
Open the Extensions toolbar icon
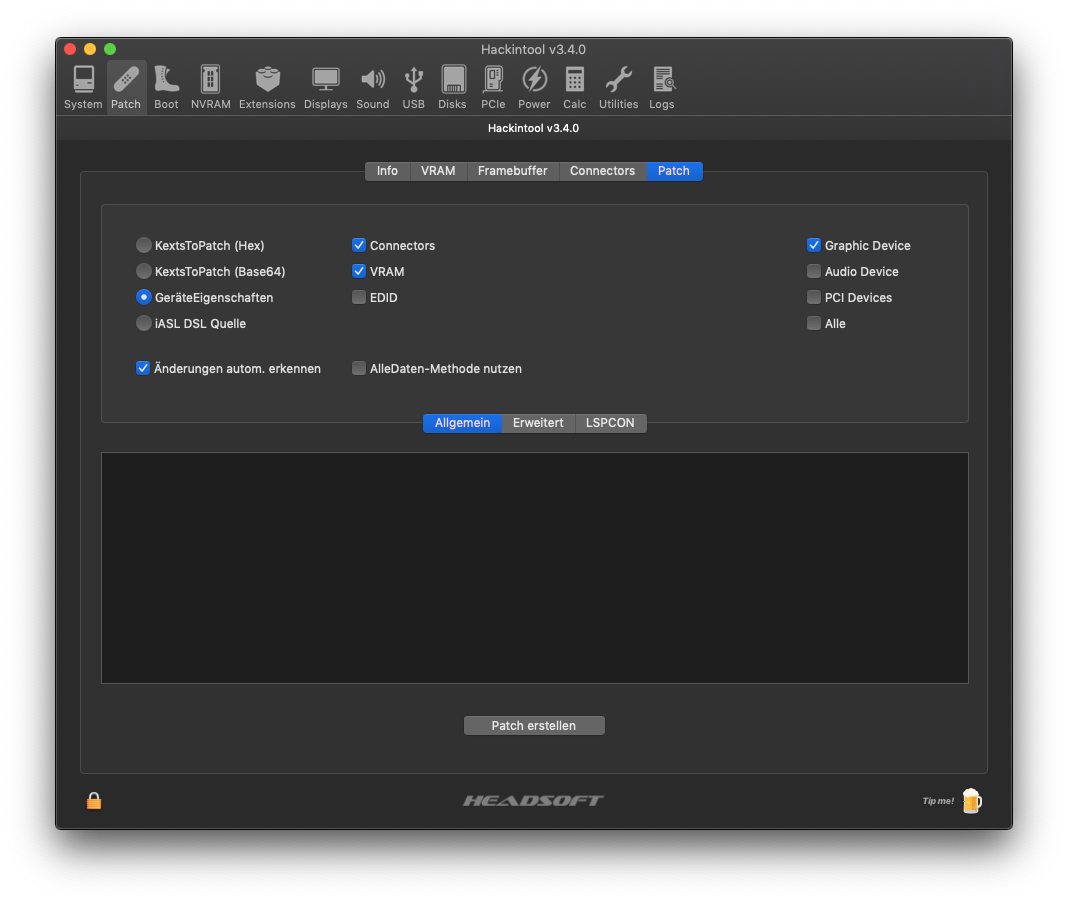[x=267, y=87]
